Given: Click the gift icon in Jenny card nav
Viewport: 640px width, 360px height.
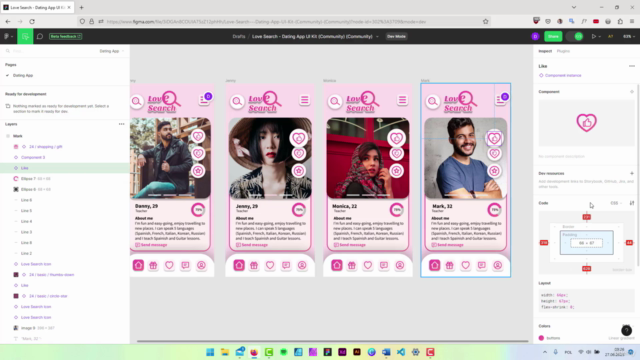Looking at the screenshot, I should (254, 265).
